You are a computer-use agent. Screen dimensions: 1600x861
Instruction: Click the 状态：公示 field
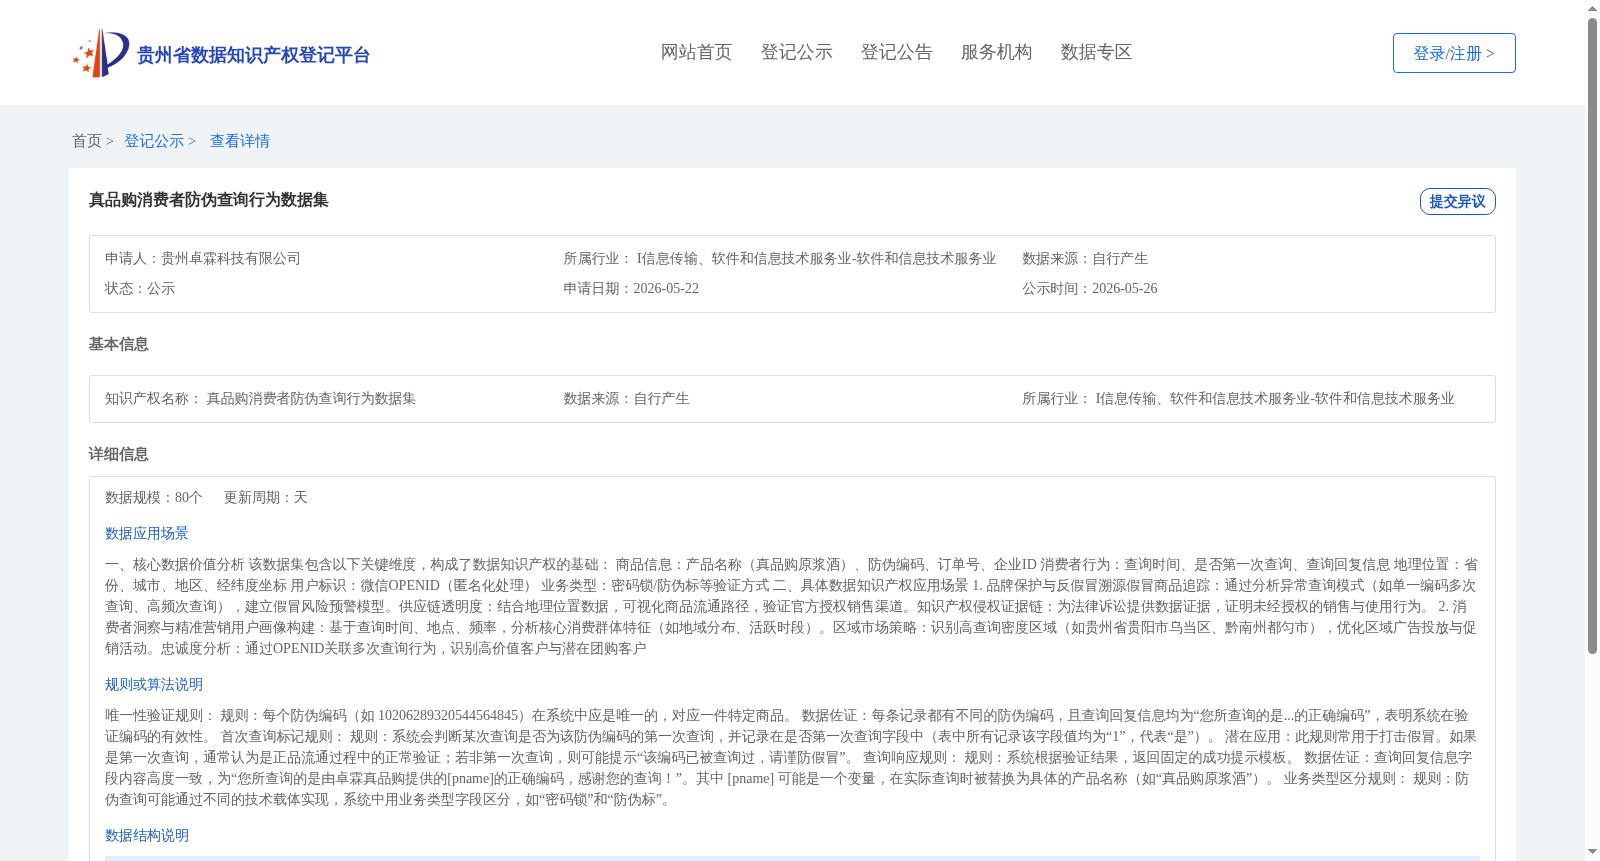coord(140,288)
